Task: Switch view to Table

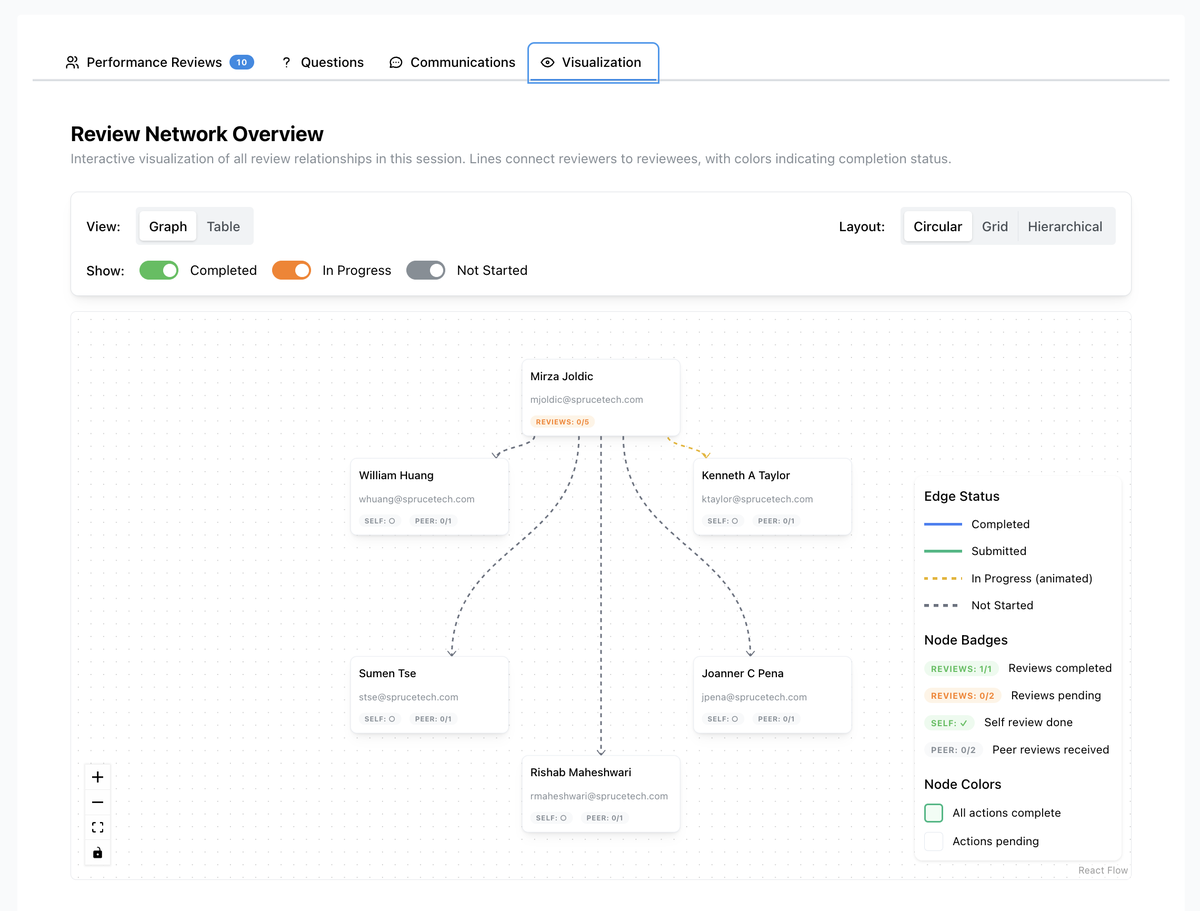Action: (223, 226)
